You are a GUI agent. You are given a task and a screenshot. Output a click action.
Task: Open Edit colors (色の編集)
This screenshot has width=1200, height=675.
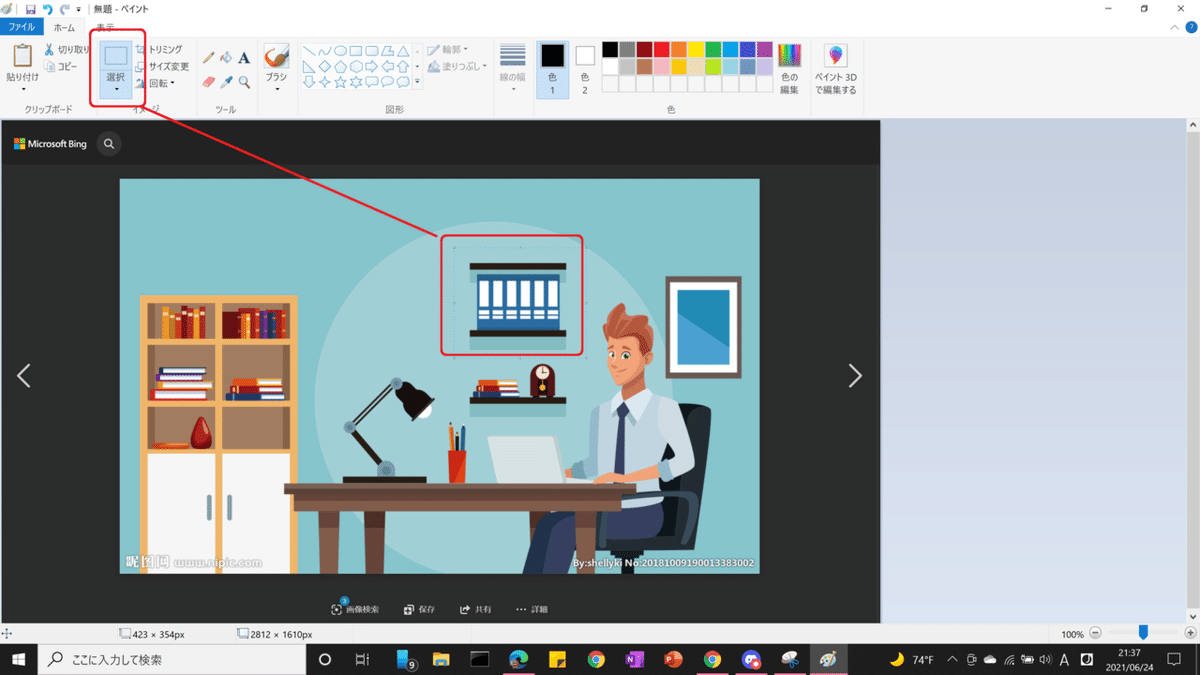(x=790, y=69)
